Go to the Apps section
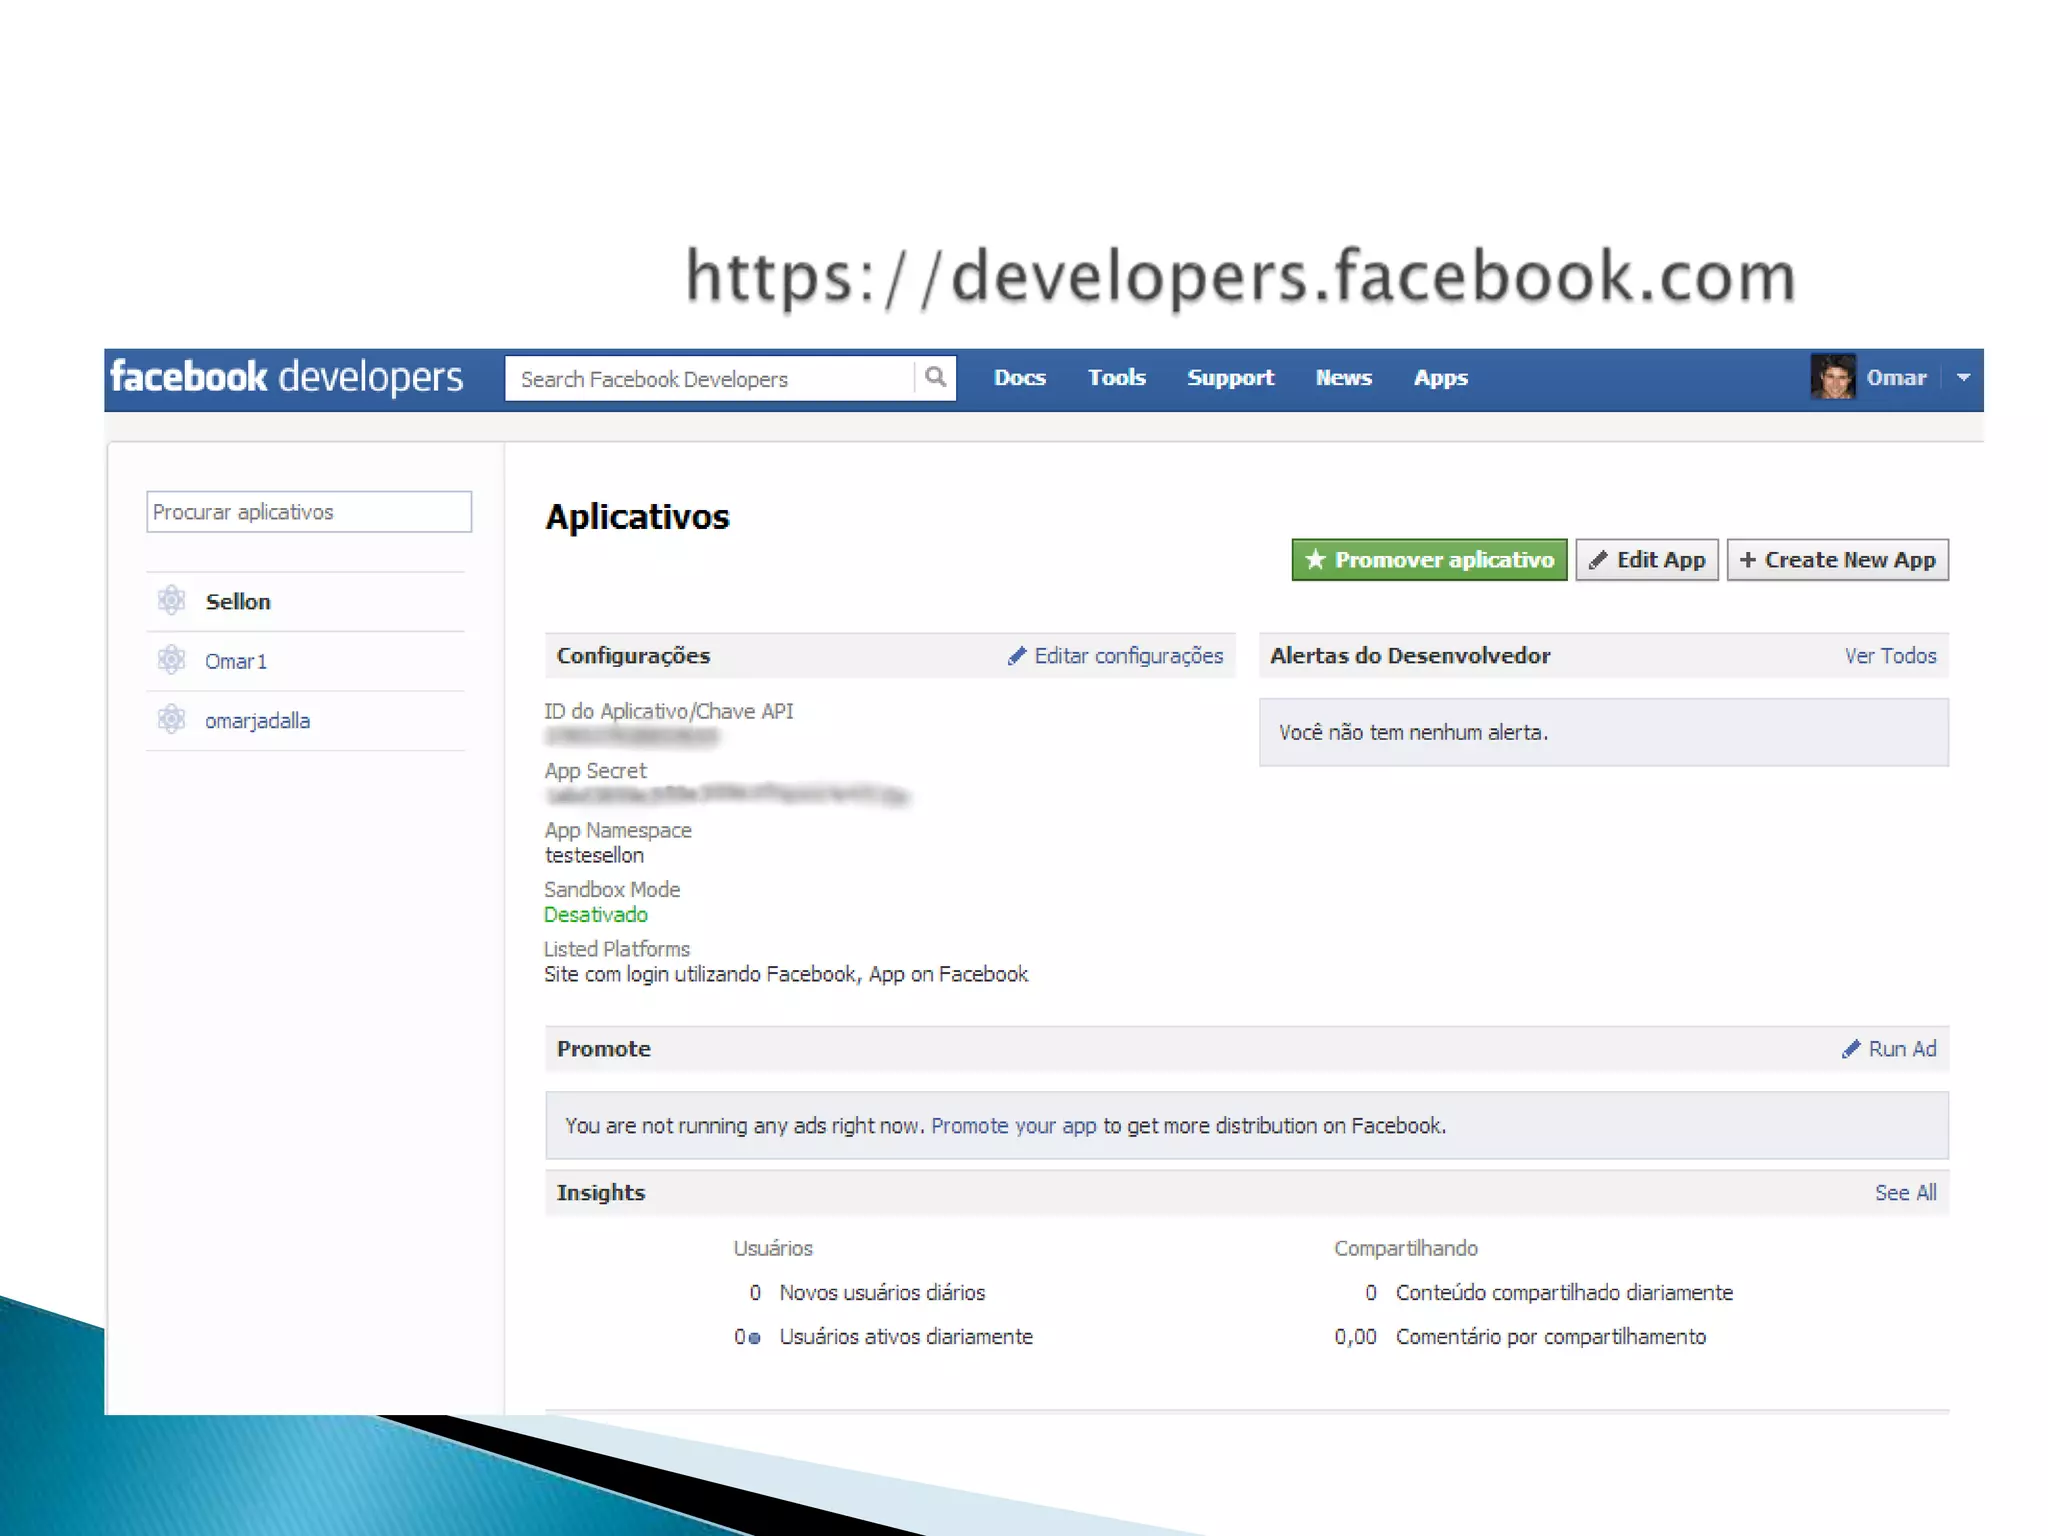2048x1536 pixels. (x=1440, y=378)
